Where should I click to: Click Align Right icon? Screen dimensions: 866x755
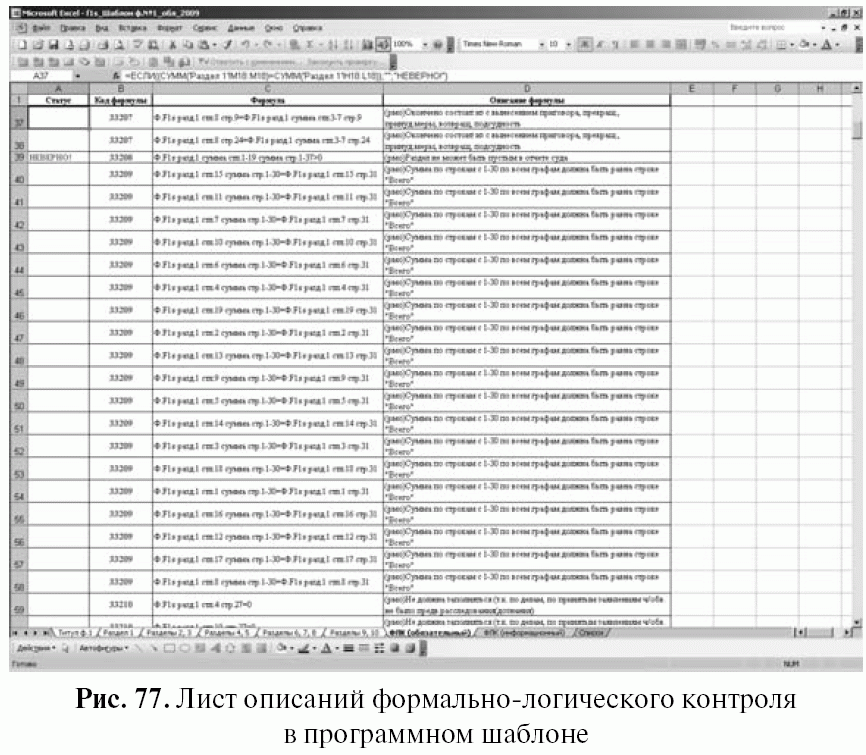(666, 45)
